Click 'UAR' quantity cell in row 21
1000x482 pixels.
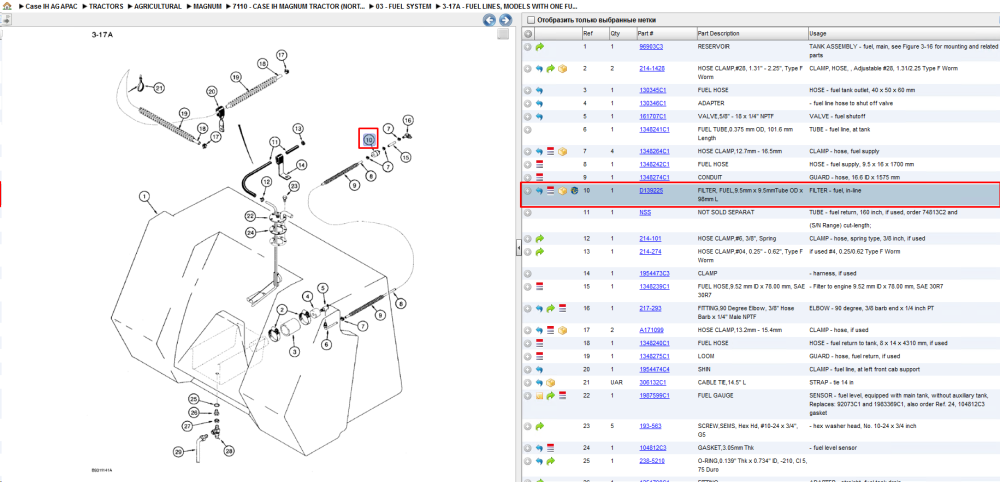(616, 383)
